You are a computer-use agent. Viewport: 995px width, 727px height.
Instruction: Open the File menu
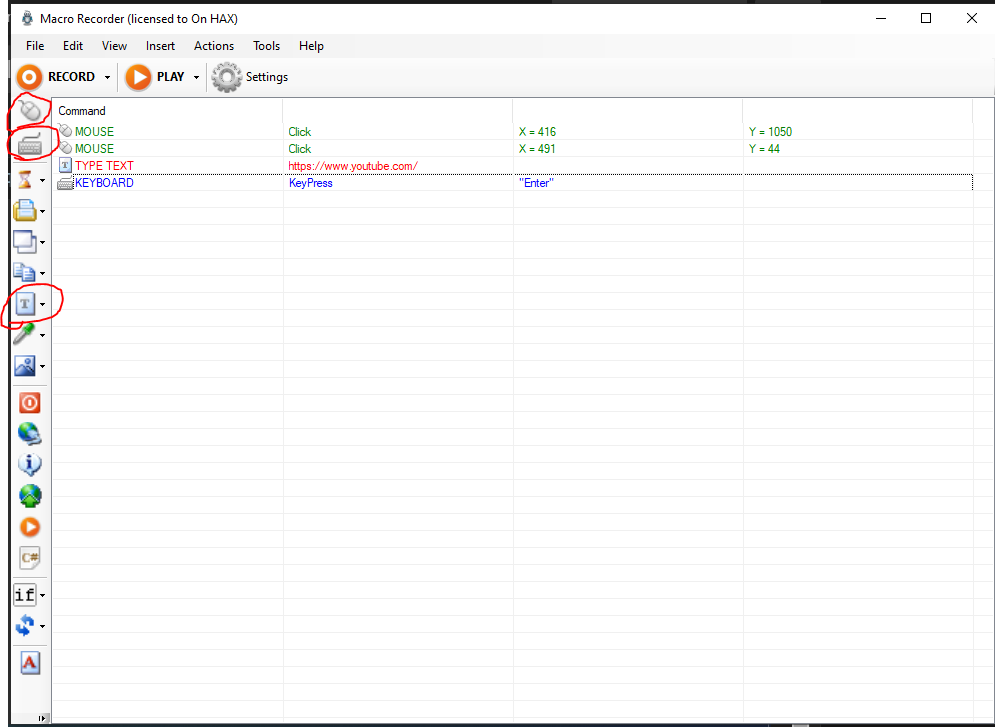[x=35, y=46]
